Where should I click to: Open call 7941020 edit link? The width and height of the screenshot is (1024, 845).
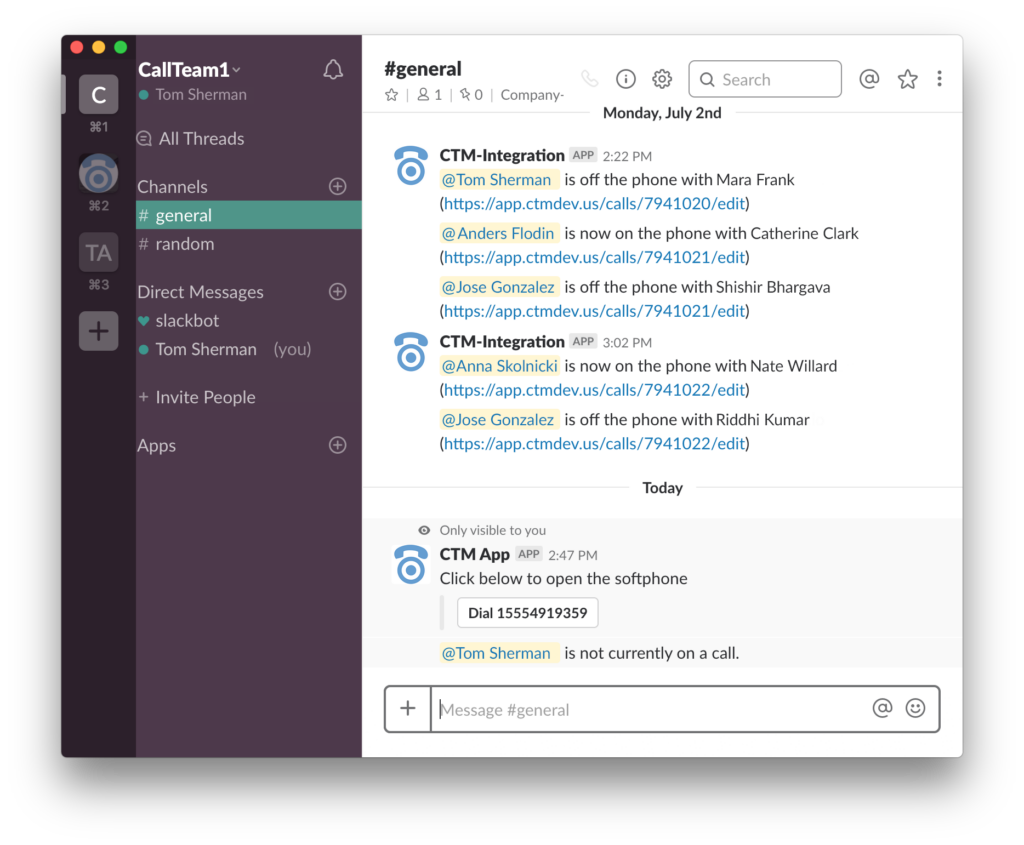click(x=594, y=204)
